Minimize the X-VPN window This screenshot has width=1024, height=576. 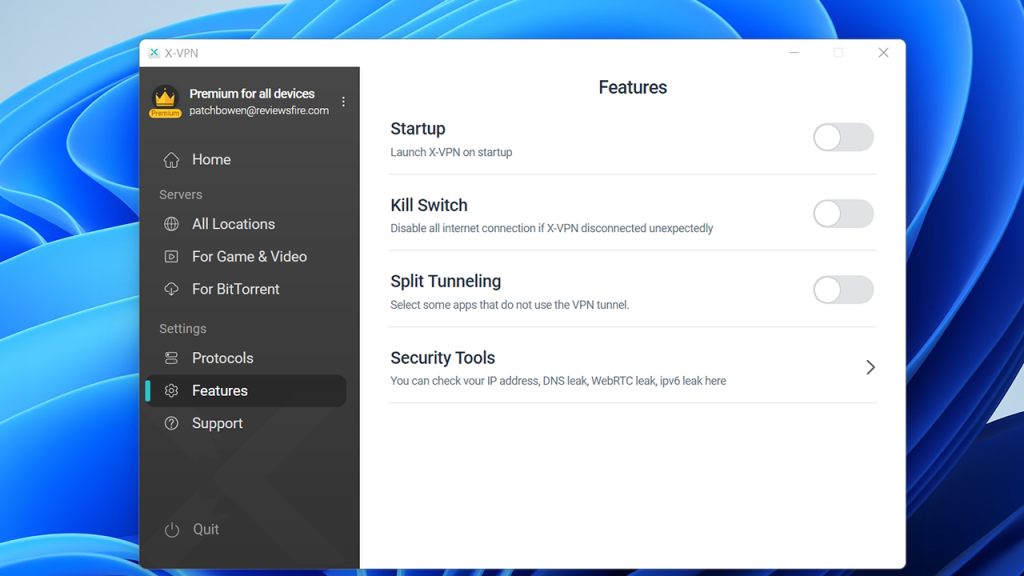794,53
